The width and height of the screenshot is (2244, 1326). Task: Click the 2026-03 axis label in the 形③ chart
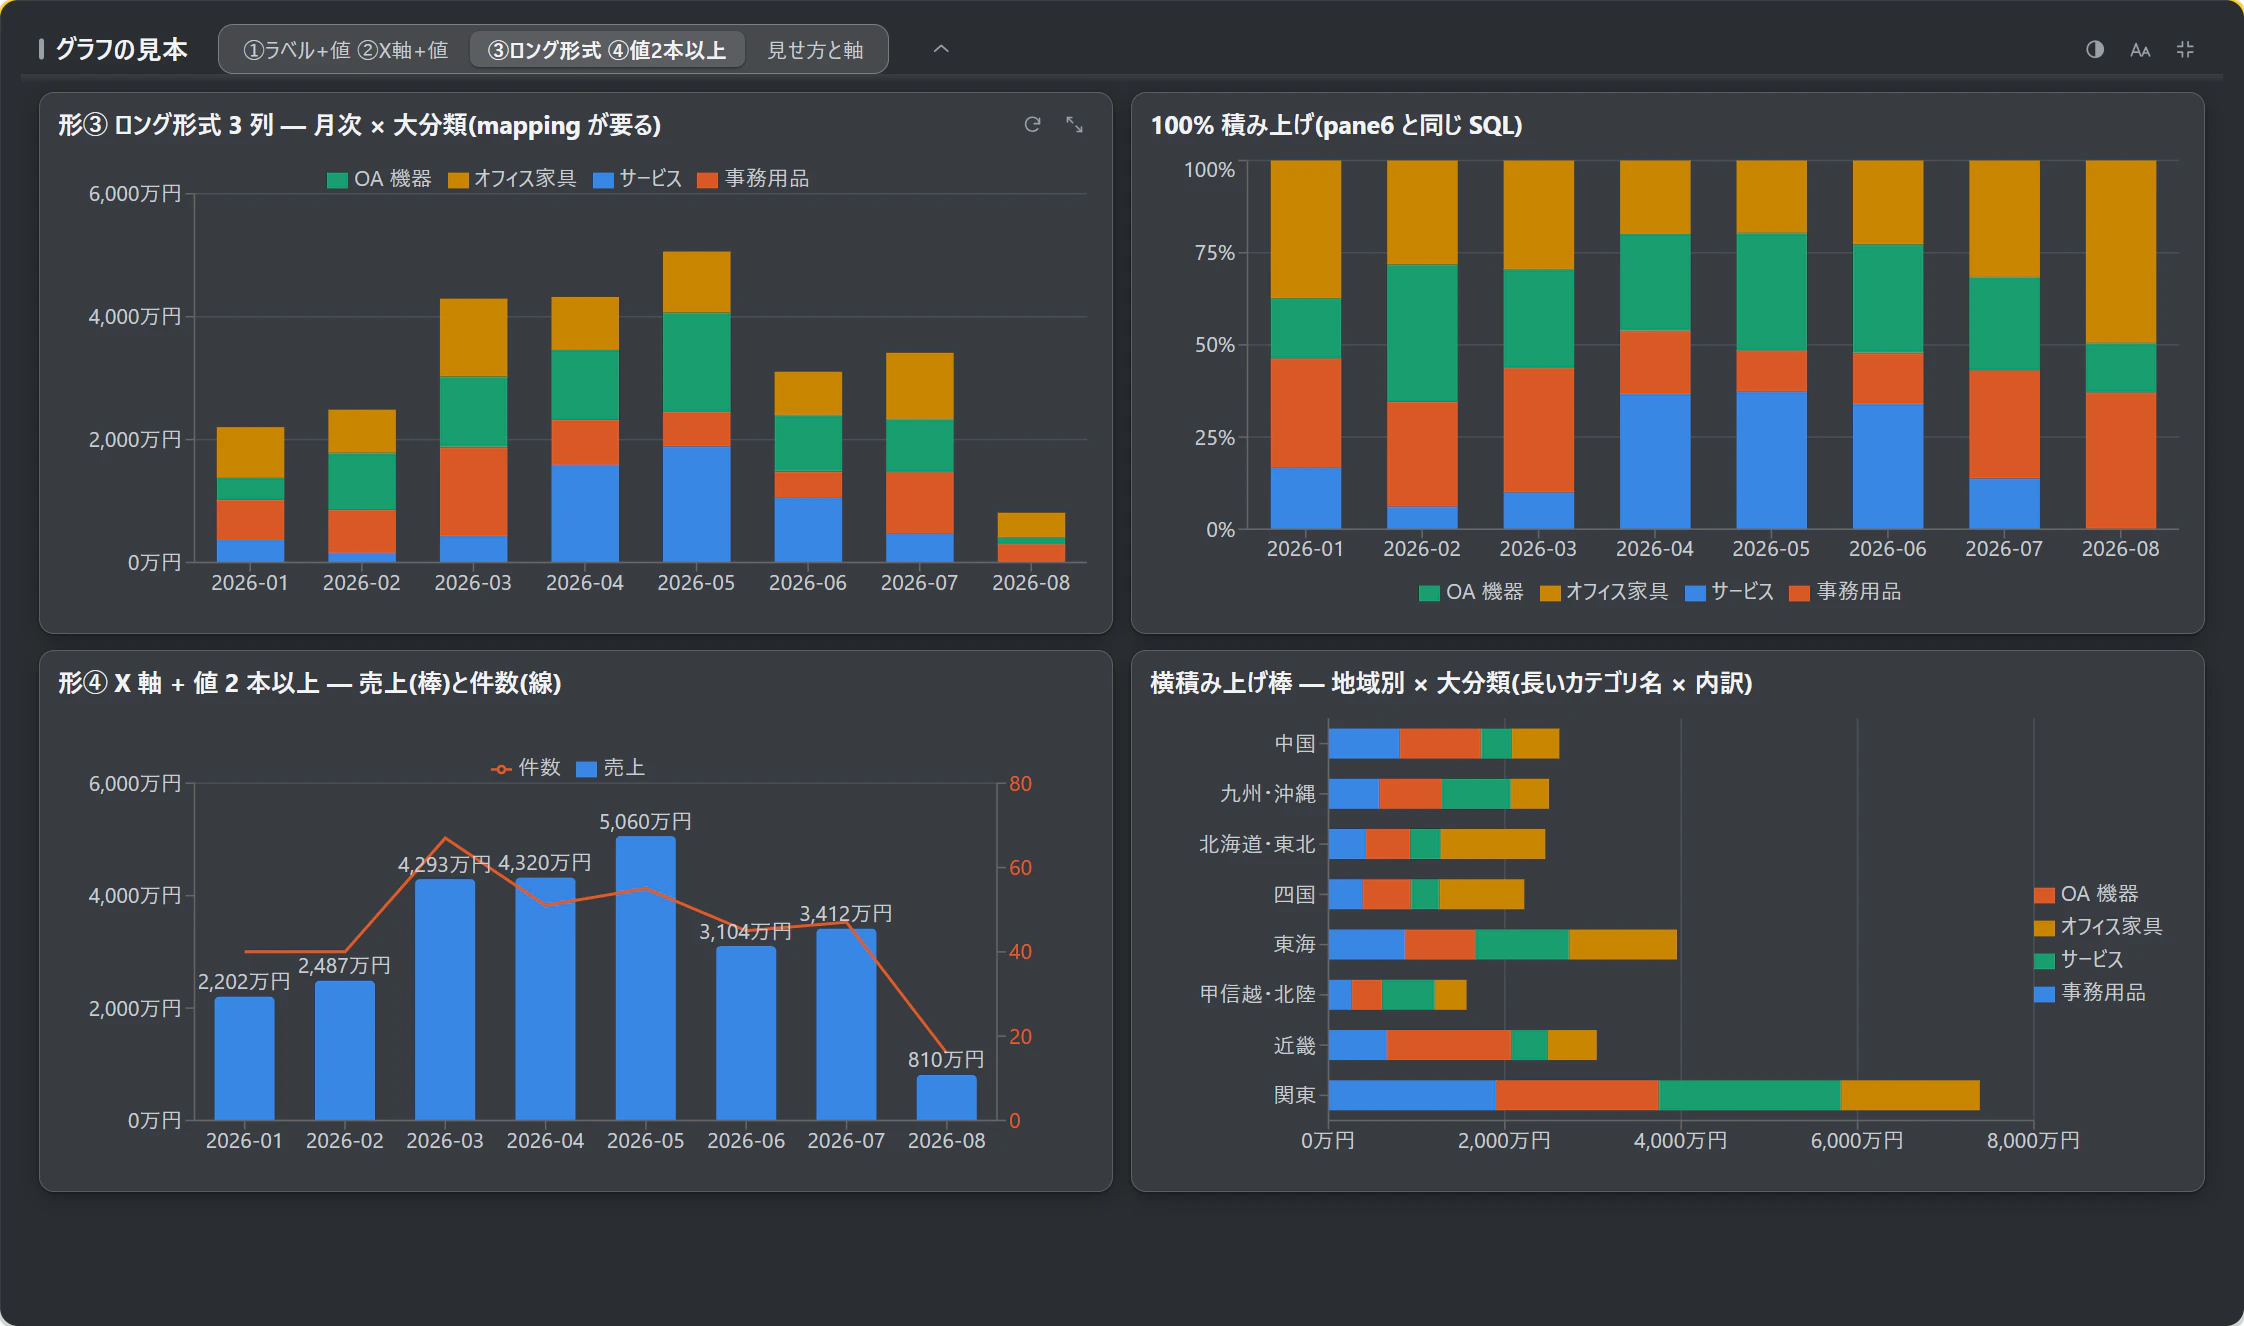click(x=473, y=583)
